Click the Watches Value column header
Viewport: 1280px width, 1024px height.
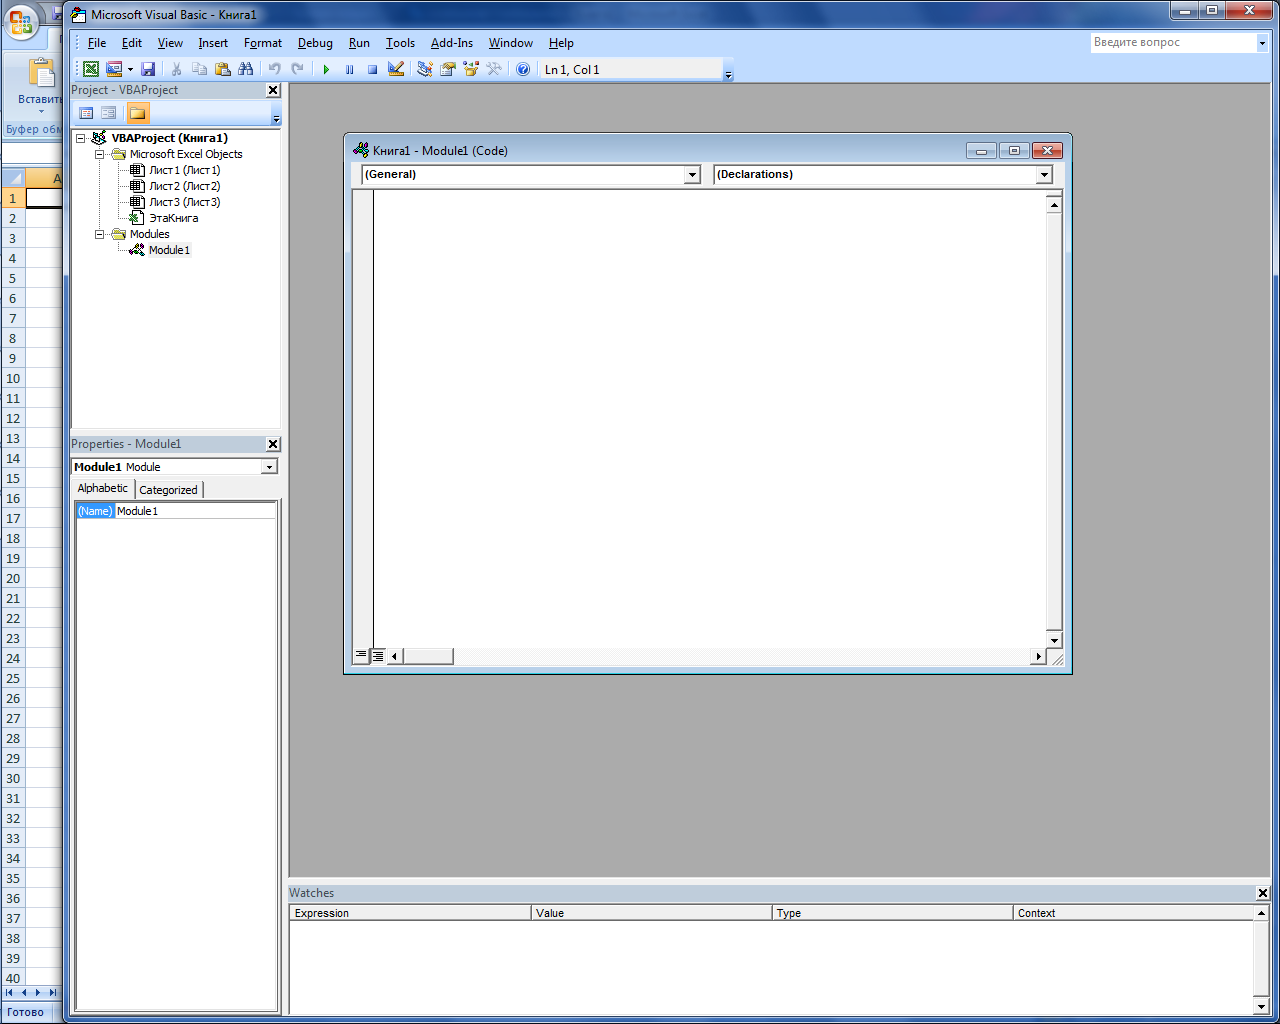click(x=652, y=913)
